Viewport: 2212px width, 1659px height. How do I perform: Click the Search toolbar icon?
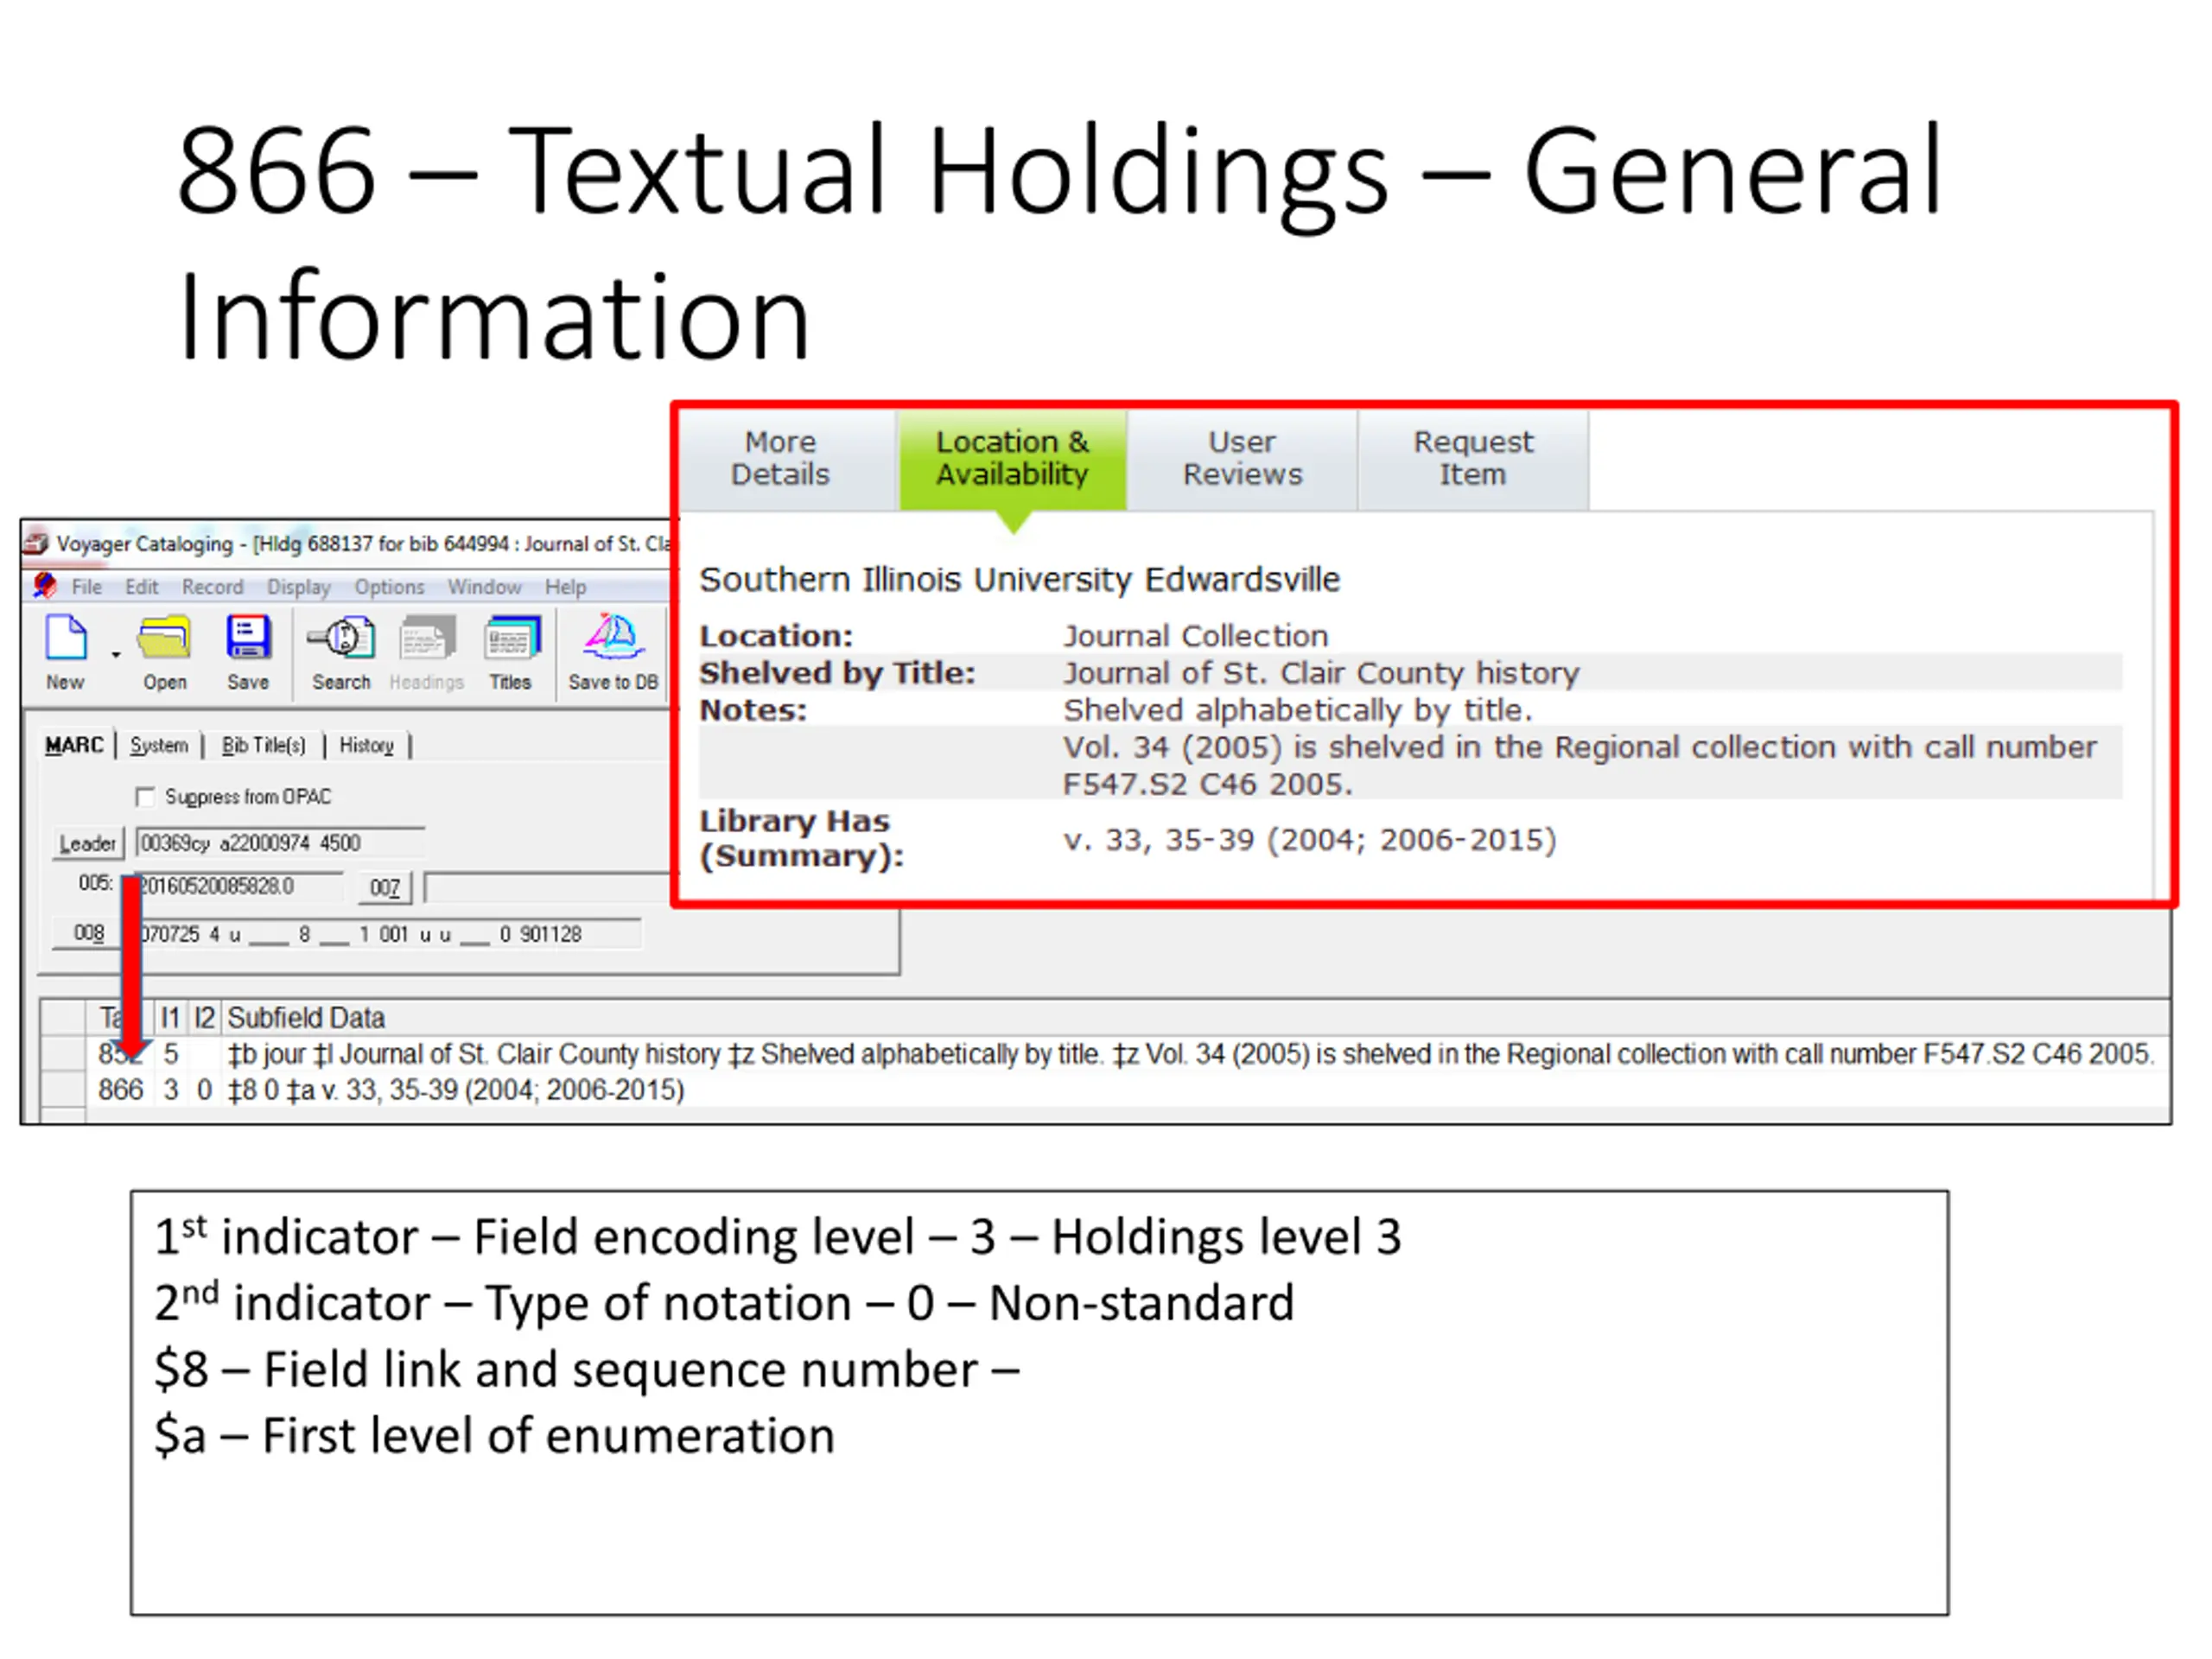[341, 637]
